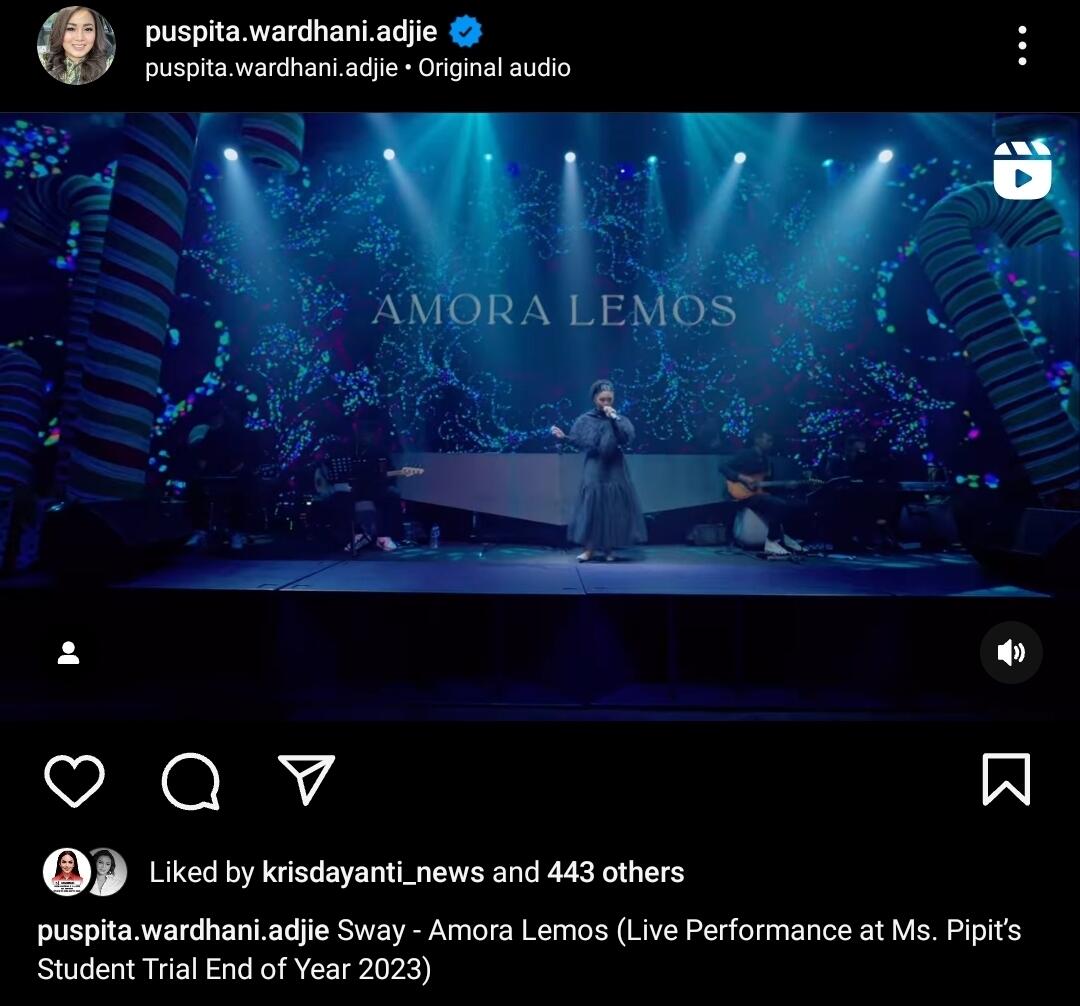Like the post with the heart icon

pyautogui.click(x=74, y=780)
